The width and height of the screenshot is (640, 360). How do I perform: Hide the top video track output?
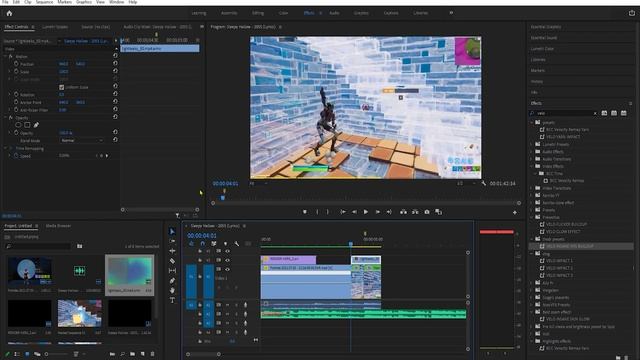(227, 251)
